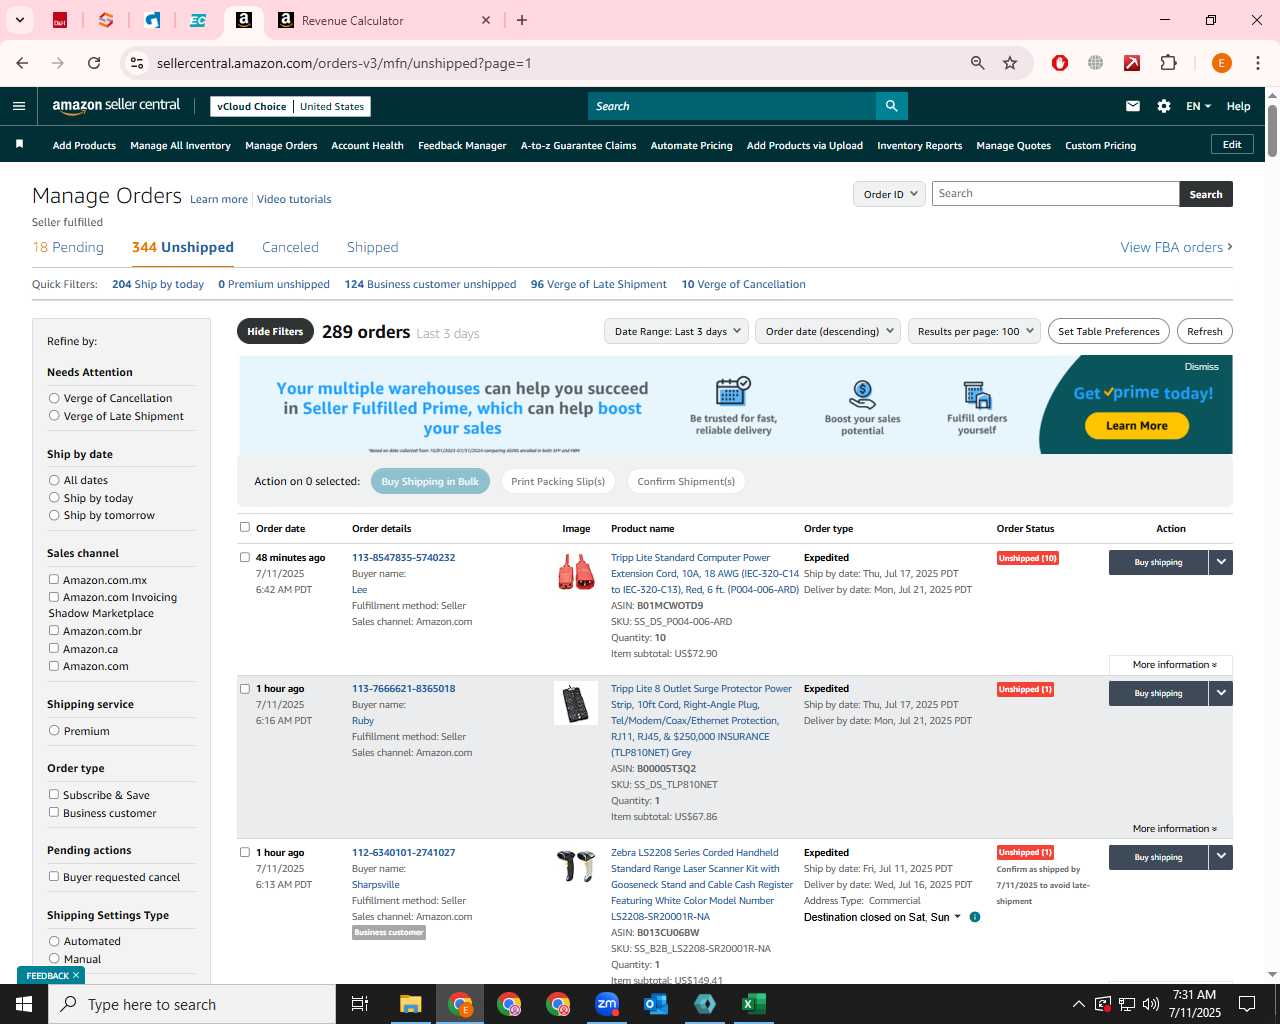Open the settings gear icon
The height and width of the screenshot is (1024, 1280).
1164,106
